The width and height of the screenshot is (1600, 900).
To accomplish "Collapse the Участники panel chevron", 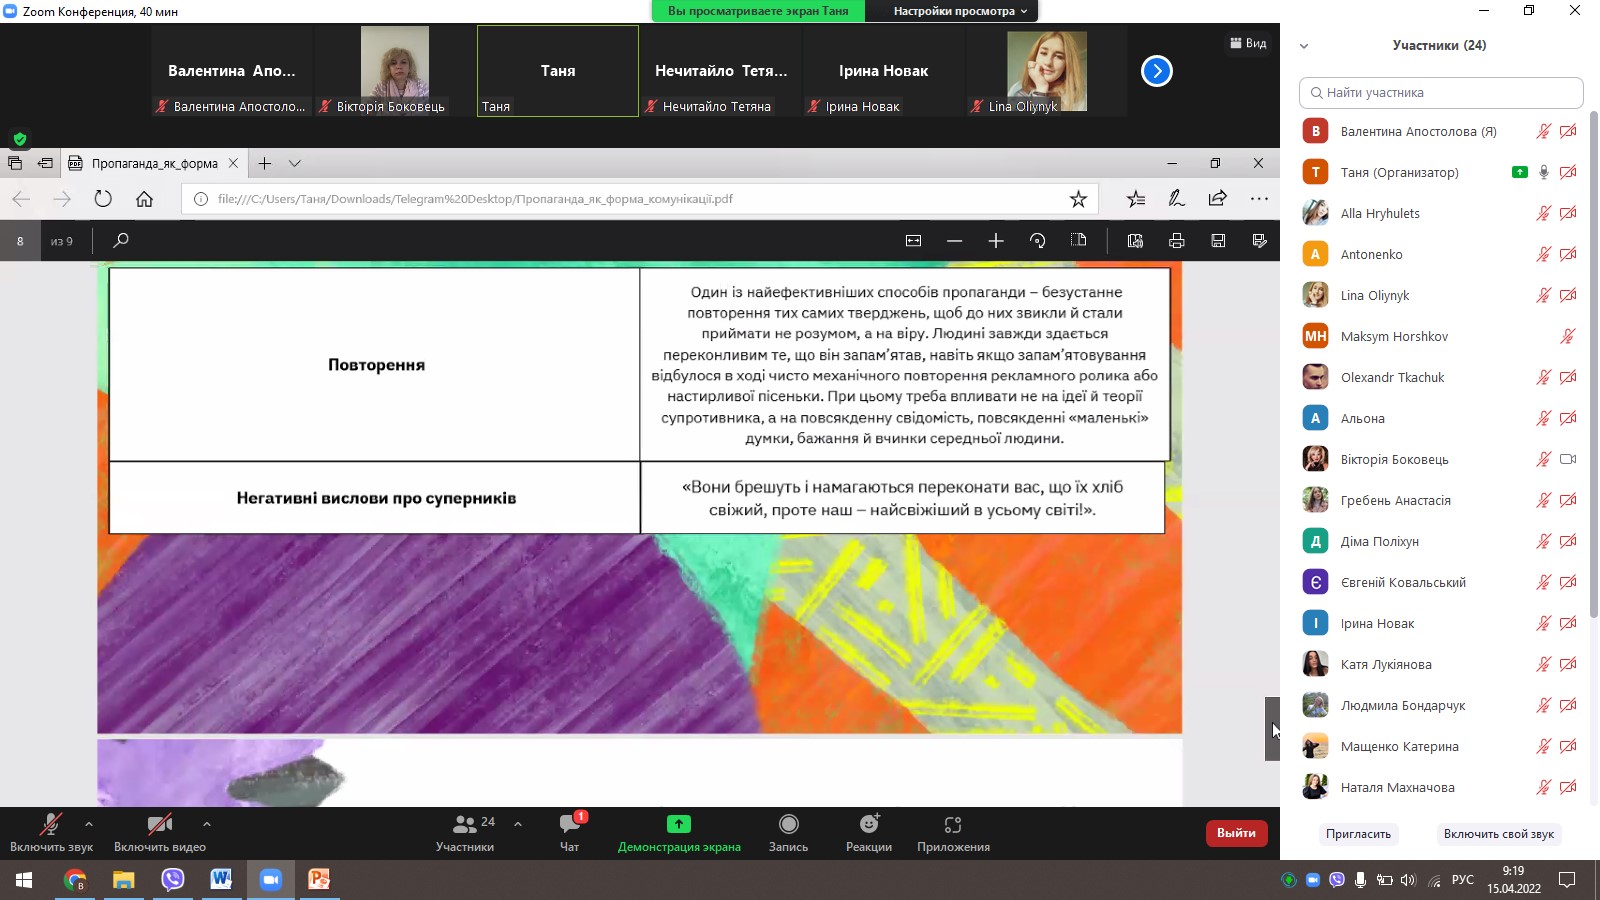I will pos(1304,46).
